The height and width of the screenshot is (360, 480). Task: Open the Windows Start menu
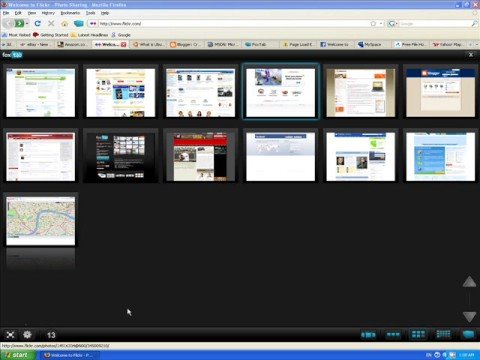click(17, 355)
